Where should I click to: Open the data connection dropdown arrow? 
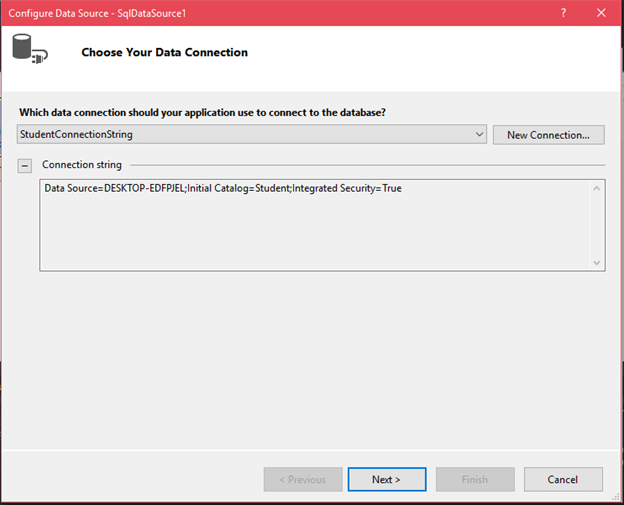478,134
